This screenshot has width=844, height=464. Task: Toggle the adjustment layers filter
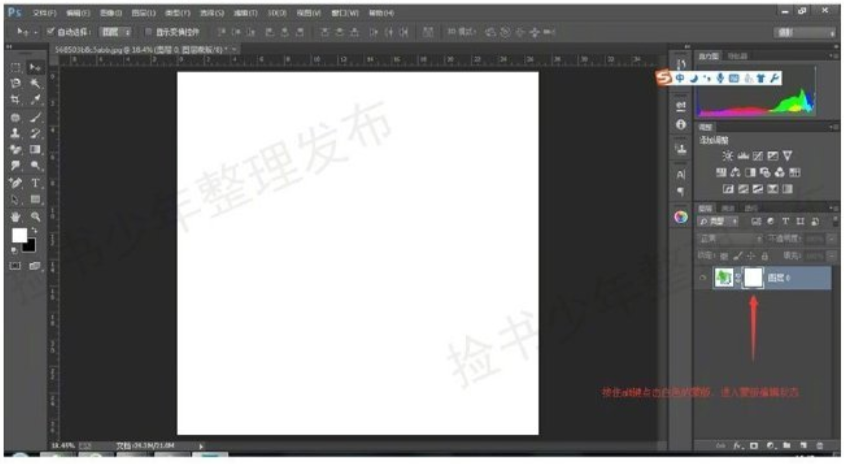[x=771, y=221]
